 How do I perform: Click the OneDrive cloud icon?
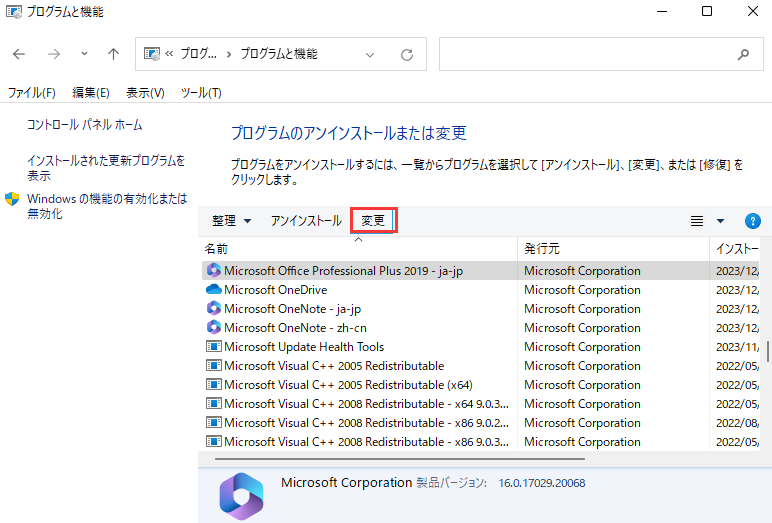coord(214,290)
